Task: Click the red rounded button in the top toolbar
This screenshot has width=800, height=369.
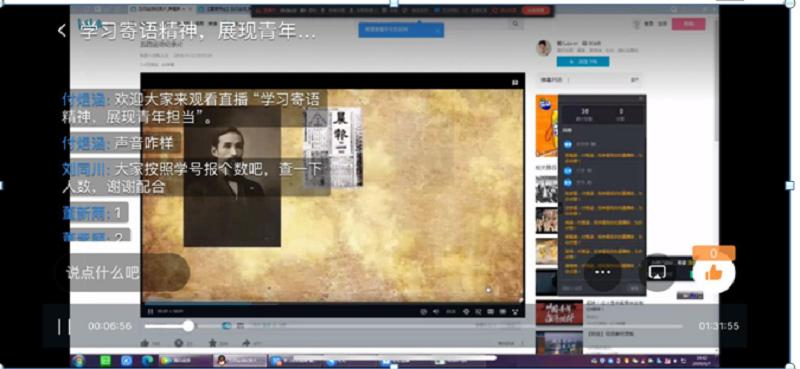Action: (536, 10)
